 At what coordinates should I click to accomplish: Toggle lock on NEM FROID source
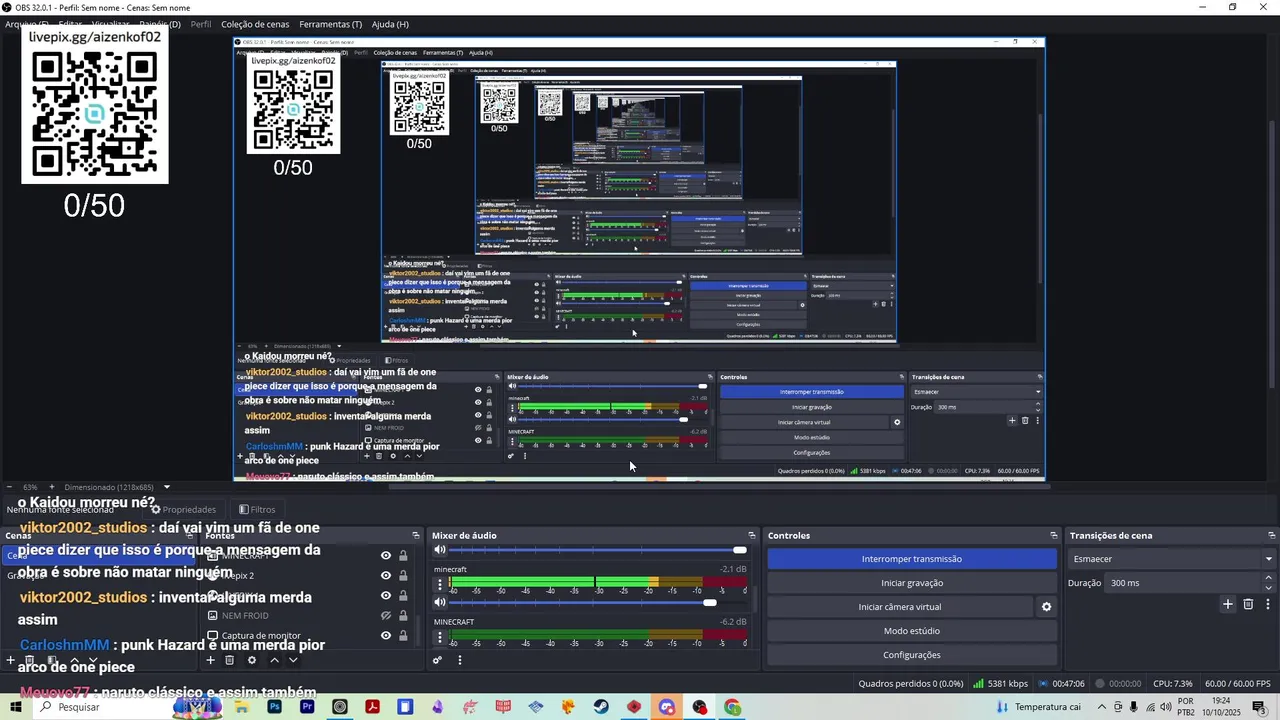tap(403, 616)
